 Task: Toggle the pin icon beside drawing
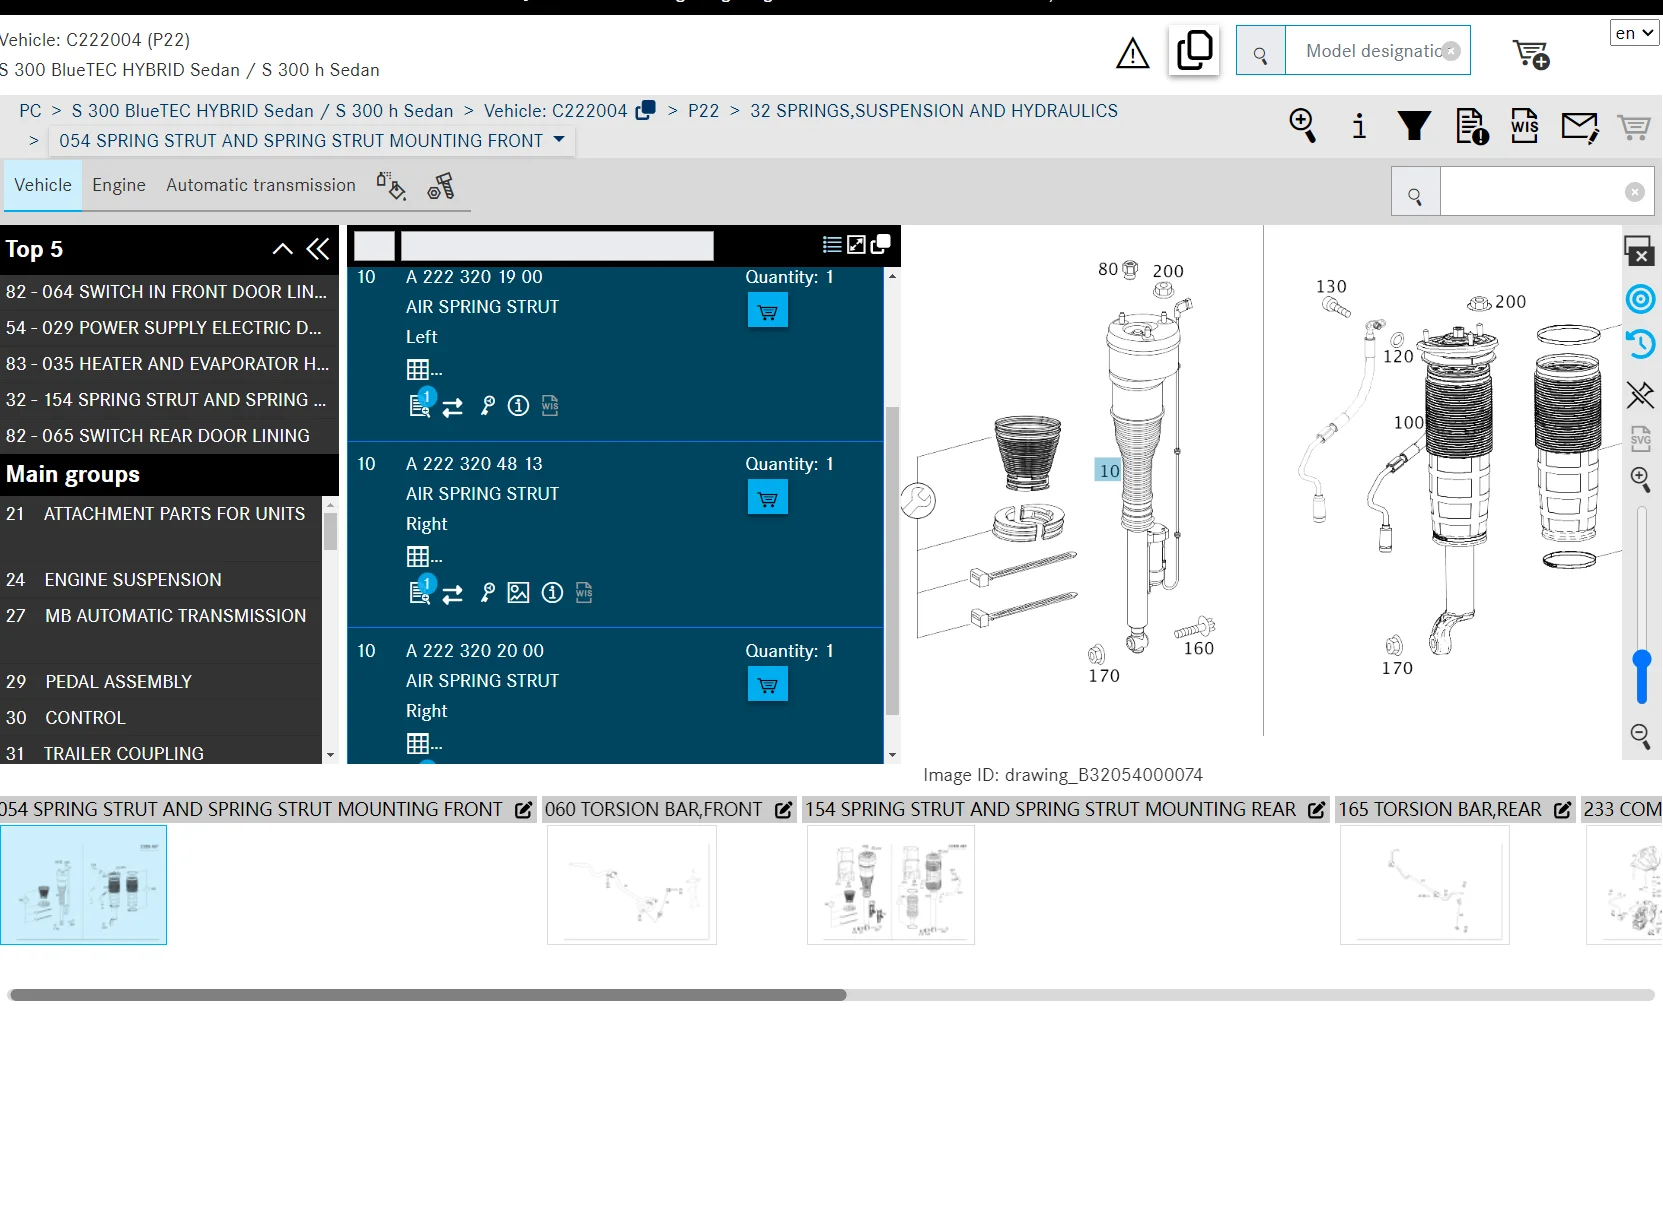(1640, 394)
